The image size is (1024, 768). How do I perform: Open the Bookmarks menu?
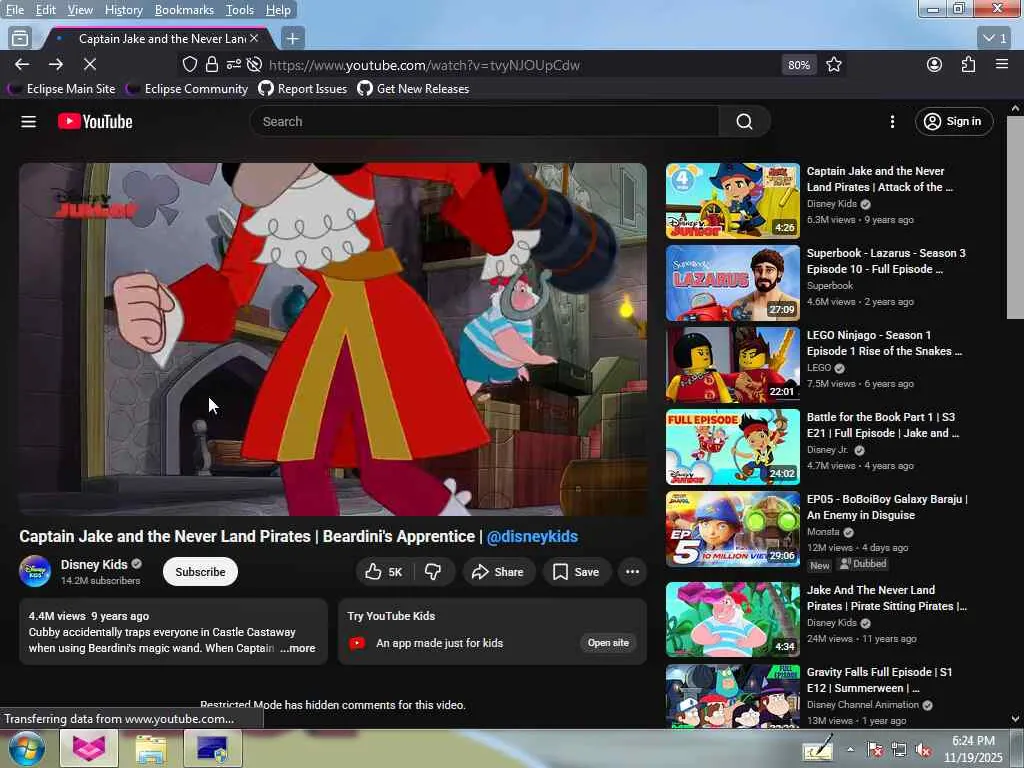pos(184,10)
